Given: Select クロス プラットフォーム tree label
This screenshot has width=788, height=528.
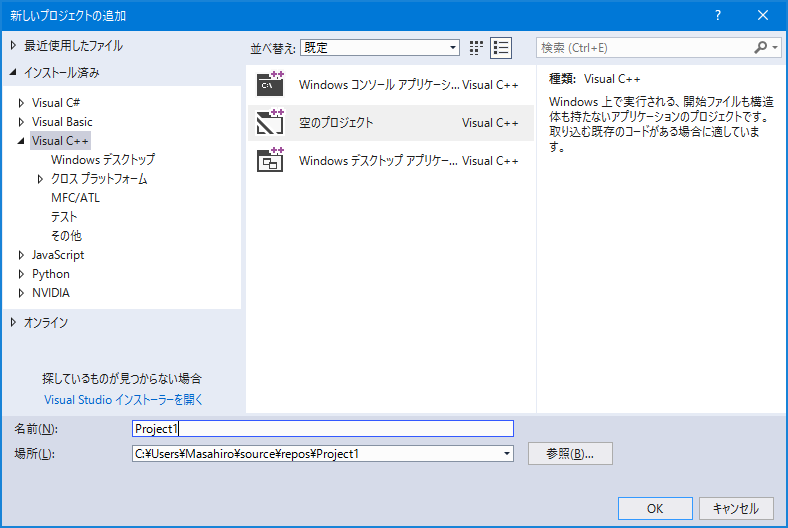Looking at the screenshot, I should (99, 179).
